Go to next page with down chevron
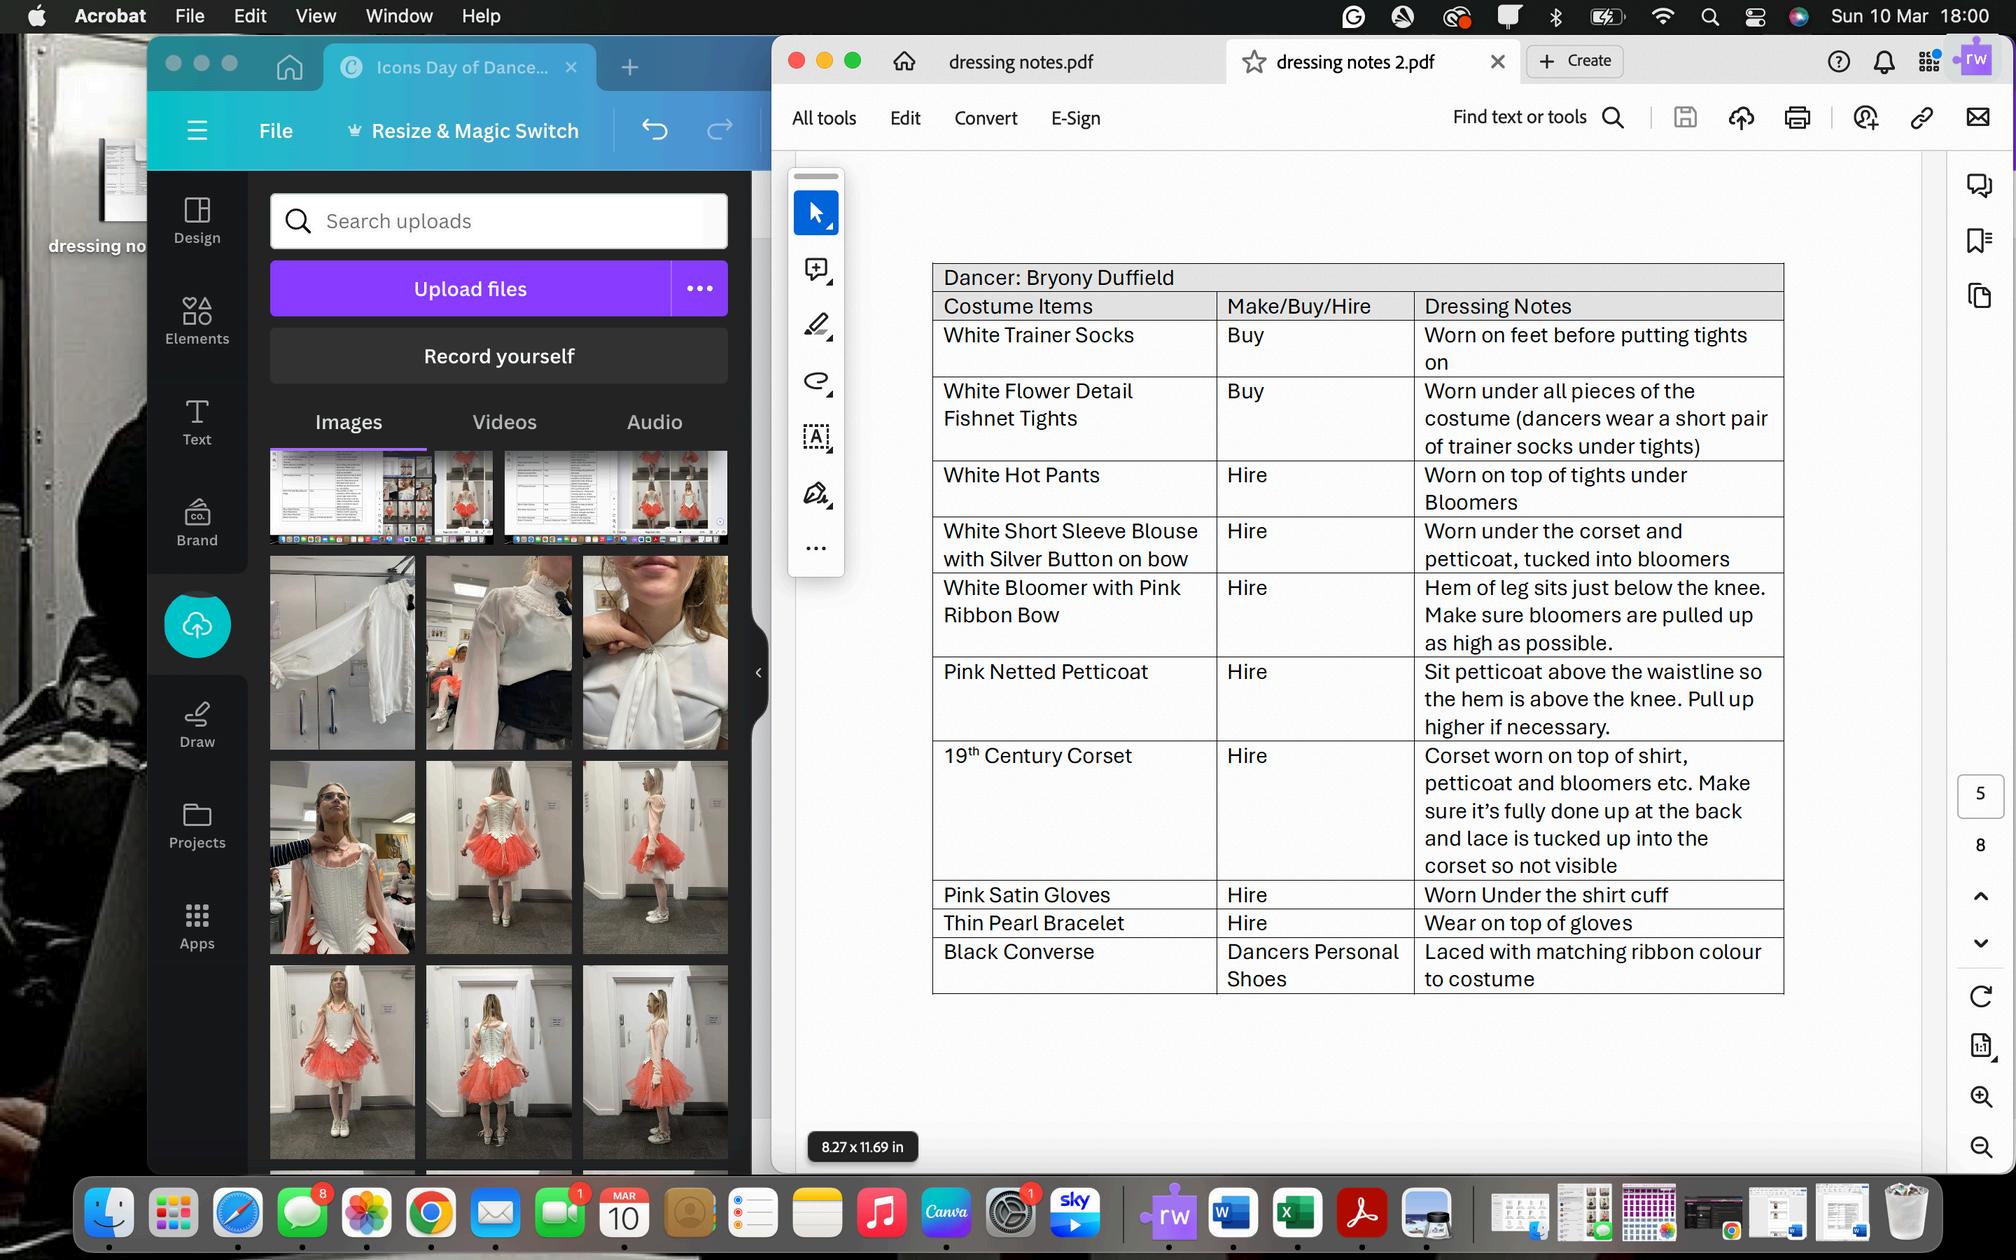This screenshot has height=1260, width=2016. pos(1980,943)
